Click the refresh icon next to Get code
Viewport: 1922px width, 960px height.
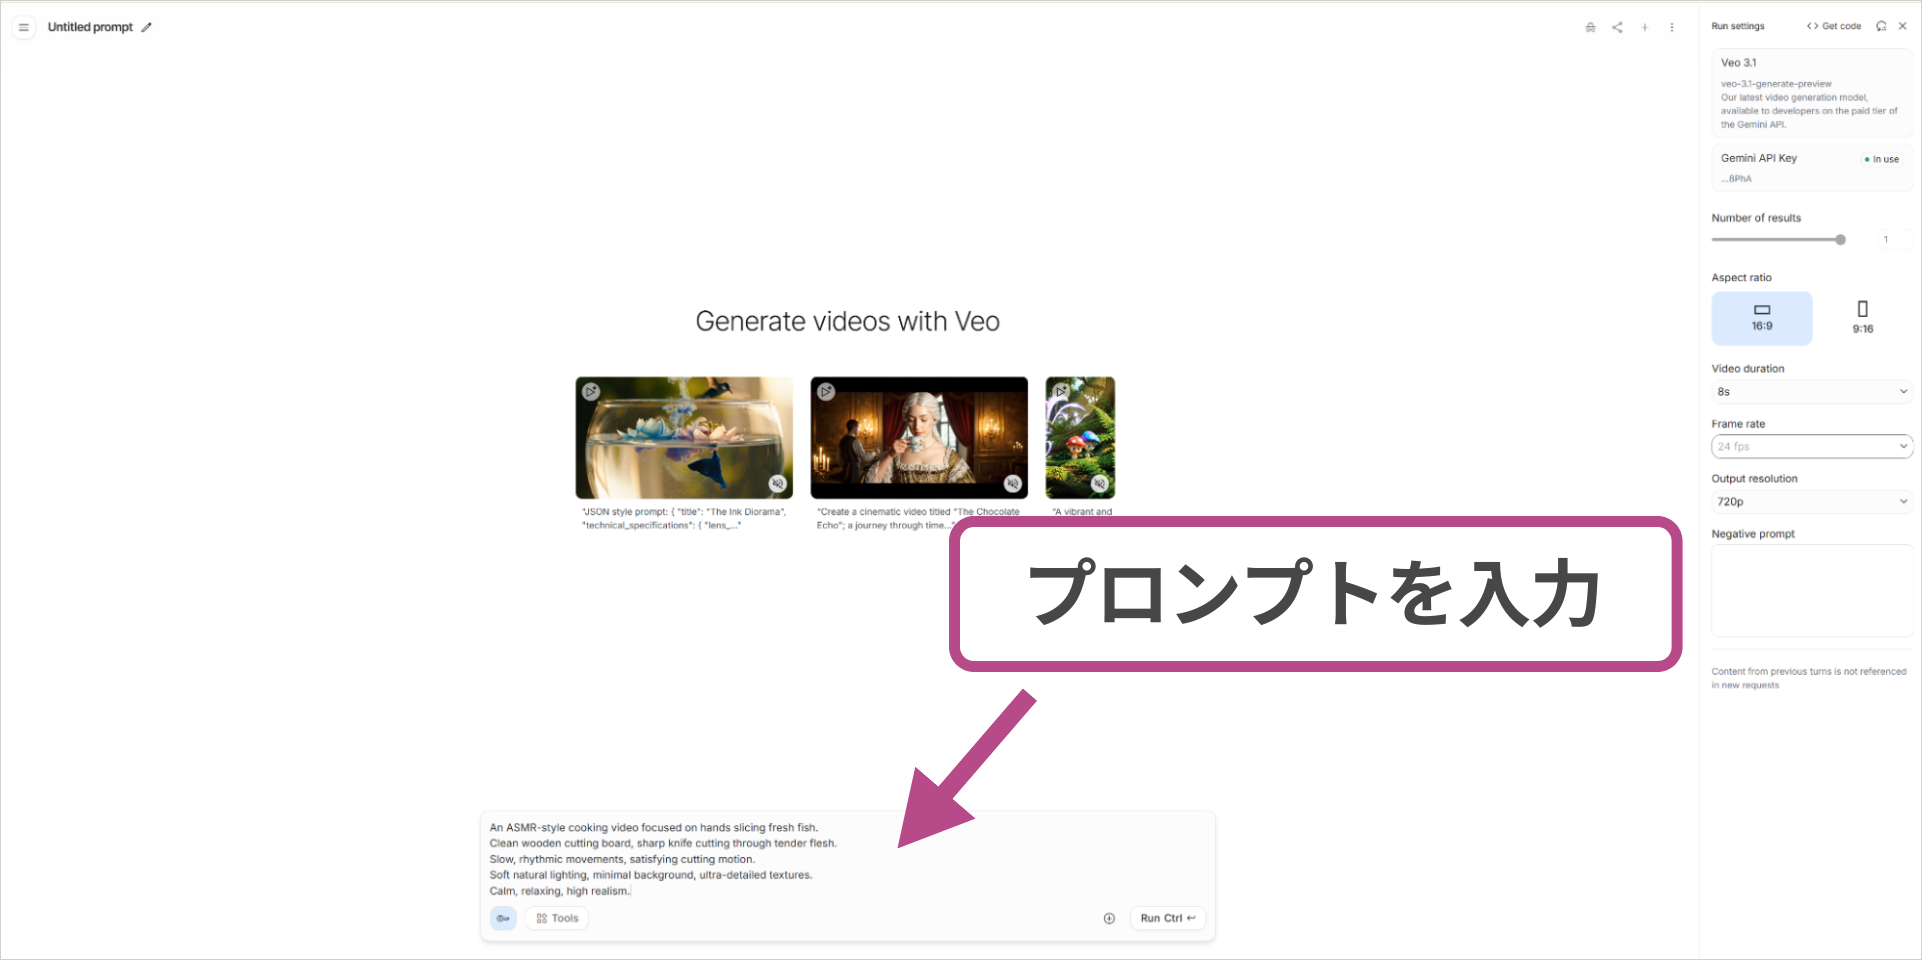click(1882, 25)
